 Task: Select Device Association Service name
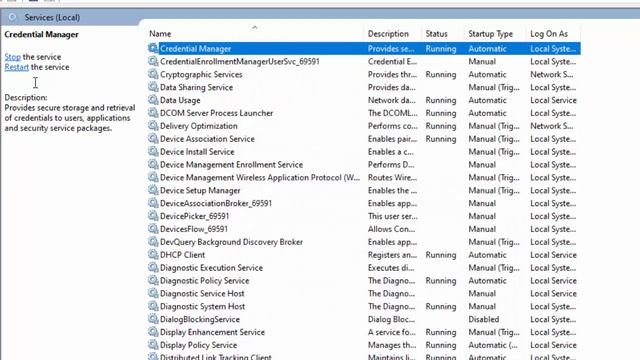207,139
